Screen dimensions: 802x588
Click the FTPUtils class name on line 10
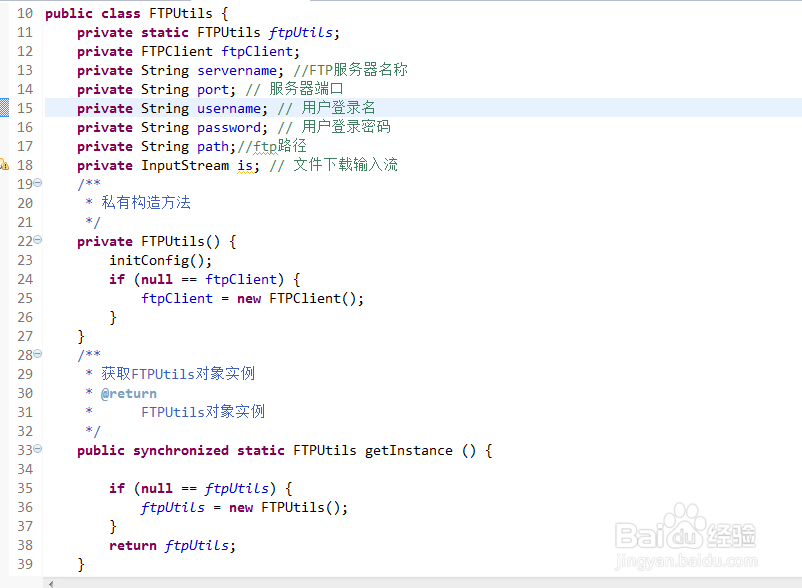pyautogui.click(x=180, y=13)
